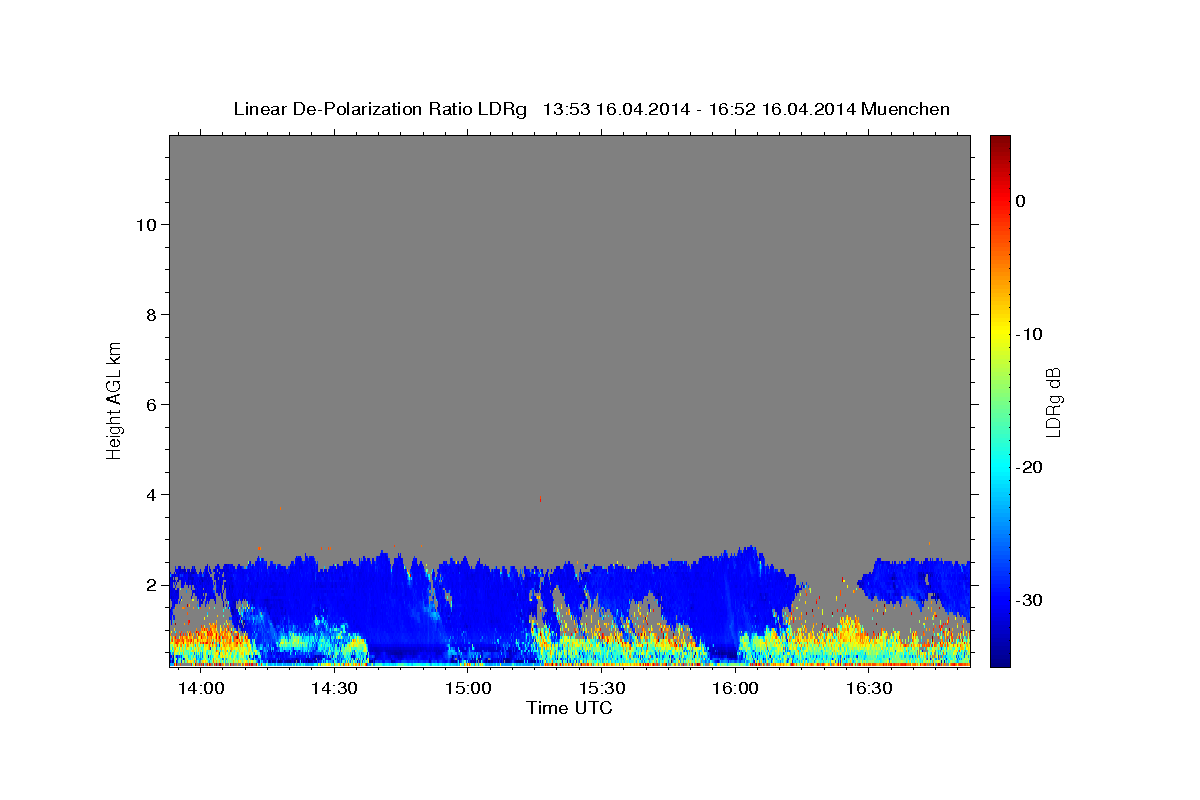
Task: Click the 'LDRg dB' colorbar label
Action: coord(1053,402)
